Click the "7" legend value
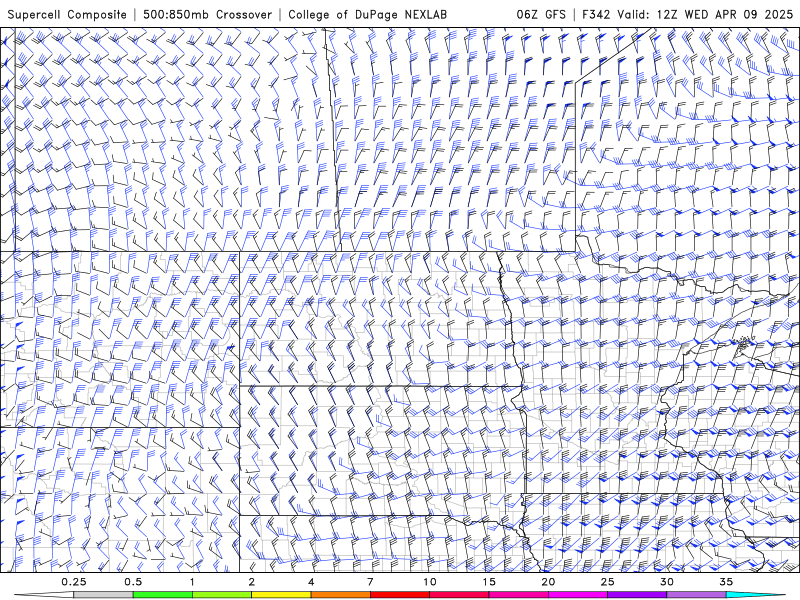The width and height of the screenshot is (800, 600). pos(370,582)
